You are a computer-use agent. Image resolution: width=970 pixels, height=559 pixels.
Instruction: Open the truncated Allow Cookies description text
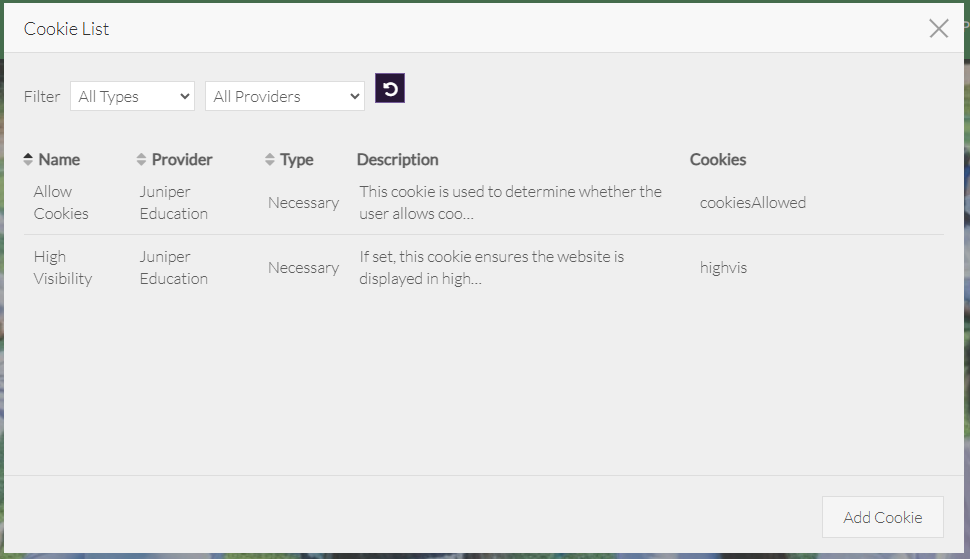pos(510,202)
